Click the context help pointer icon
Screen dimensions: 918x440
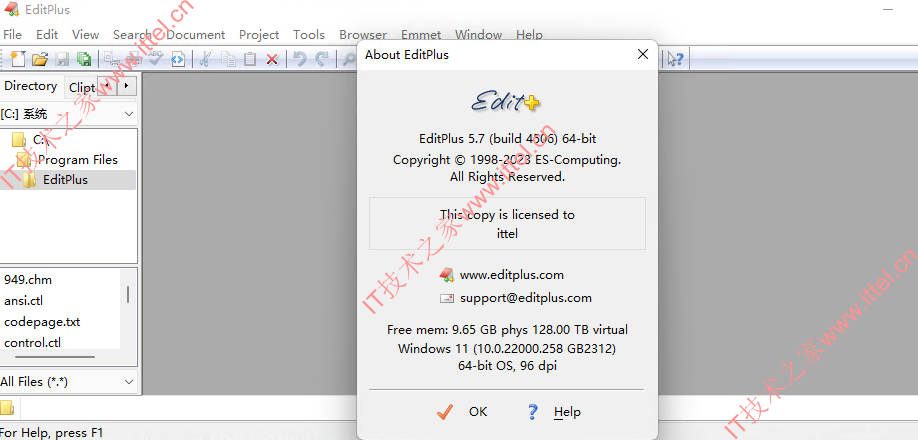(x=675, y=59)
